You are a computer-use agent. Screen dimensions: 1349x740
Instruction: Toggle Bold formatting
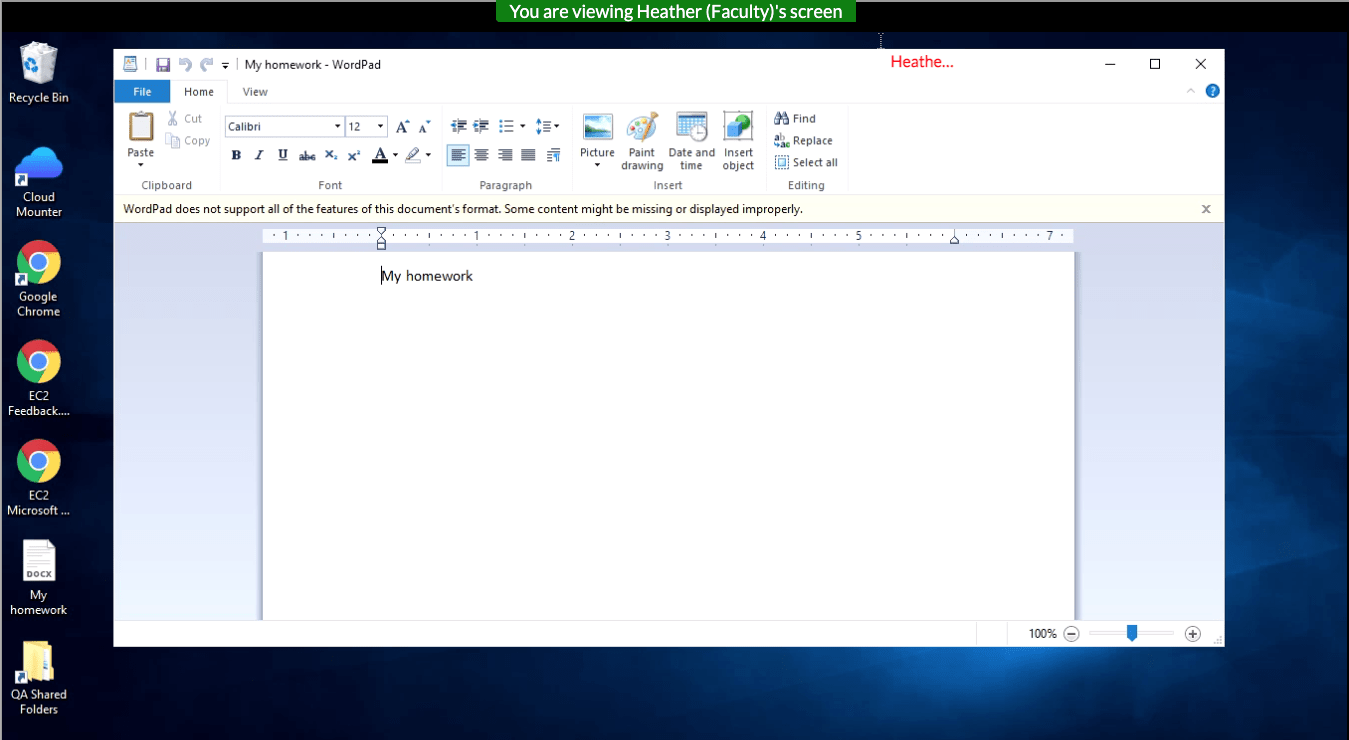coord(236,155)
